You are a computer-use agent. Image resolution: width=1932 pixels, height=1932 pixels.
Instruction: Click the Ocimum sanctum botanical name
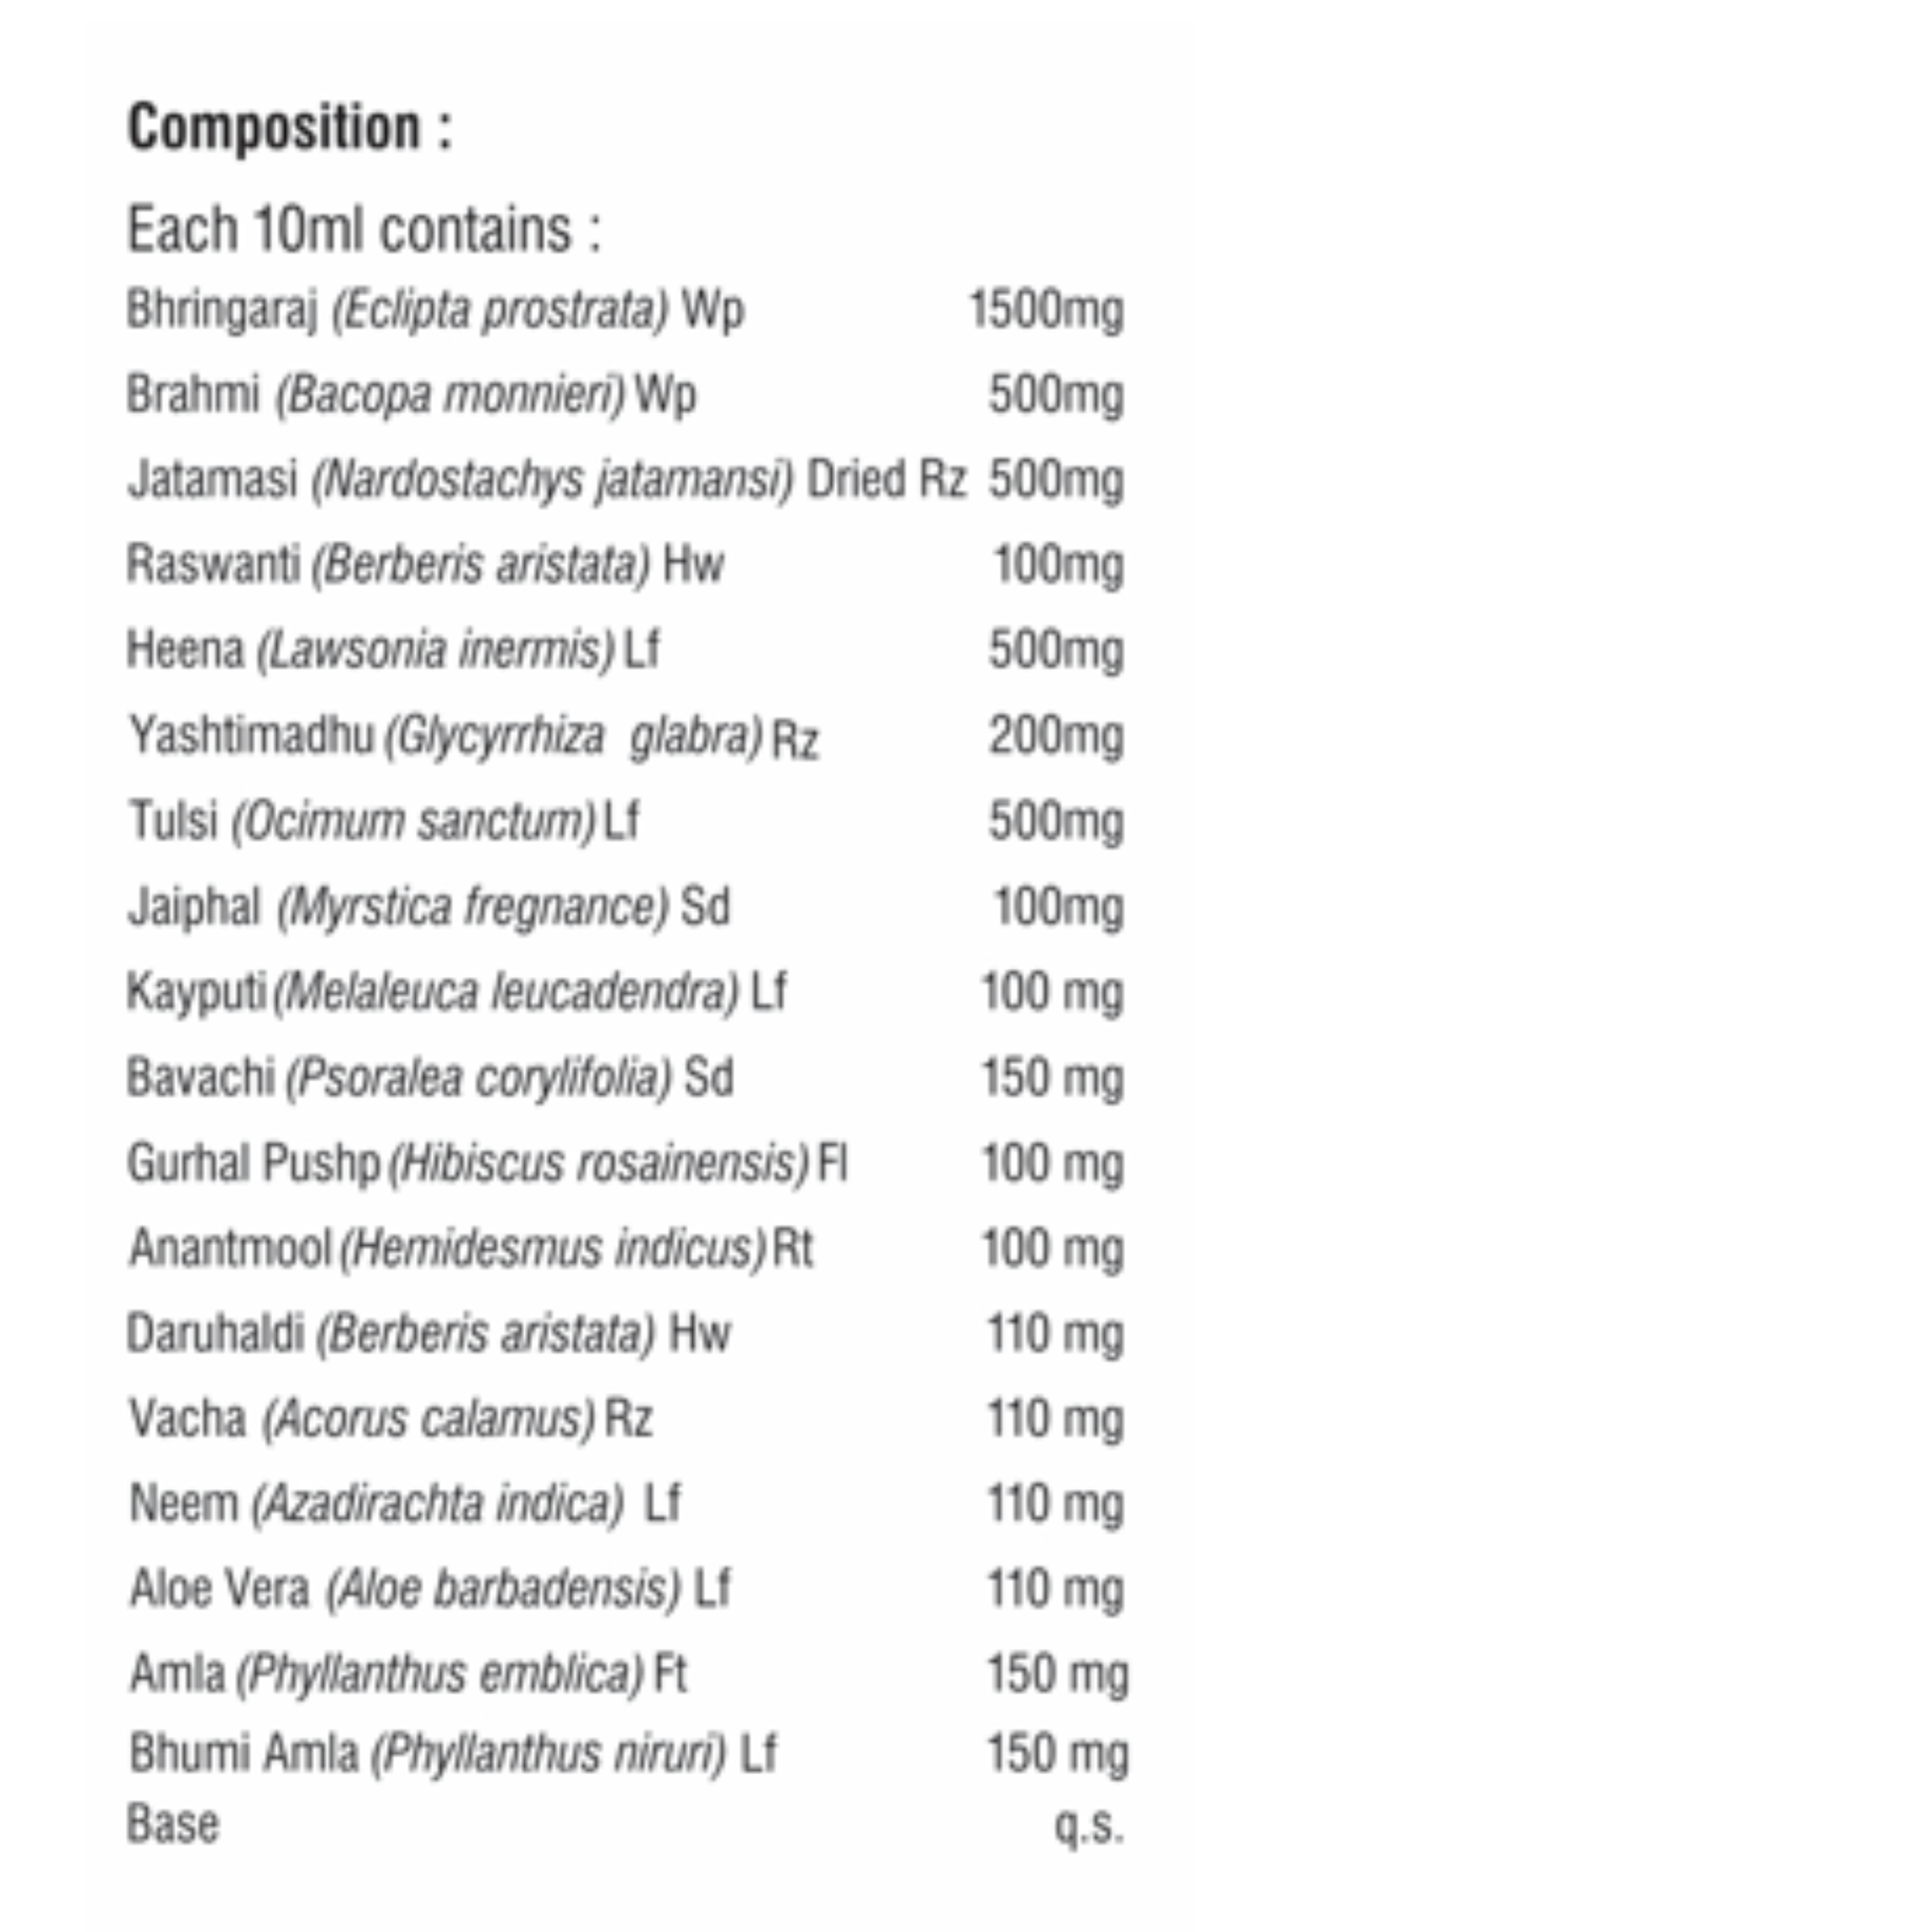coord(414,822)
